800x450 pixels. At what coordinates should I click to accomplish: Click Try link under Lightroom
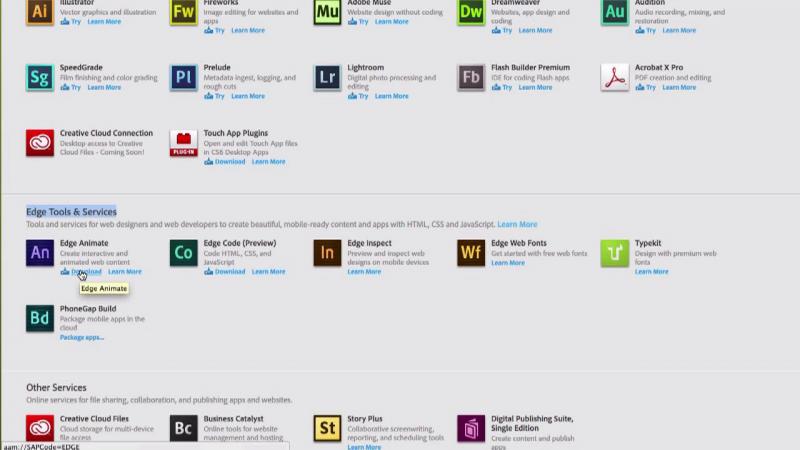point(362,97)
